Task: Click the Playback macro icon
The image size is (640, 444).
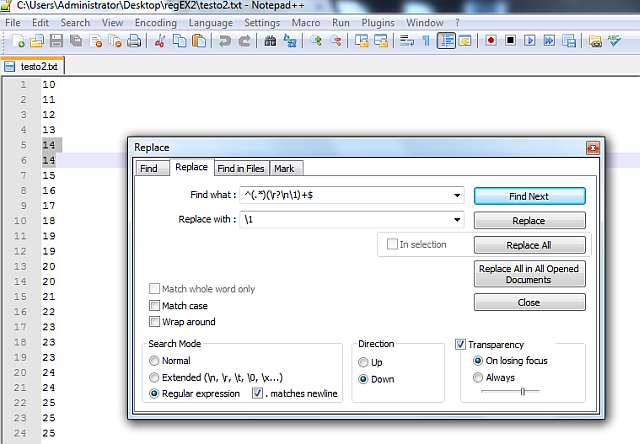Action: (x=530, y=41)
